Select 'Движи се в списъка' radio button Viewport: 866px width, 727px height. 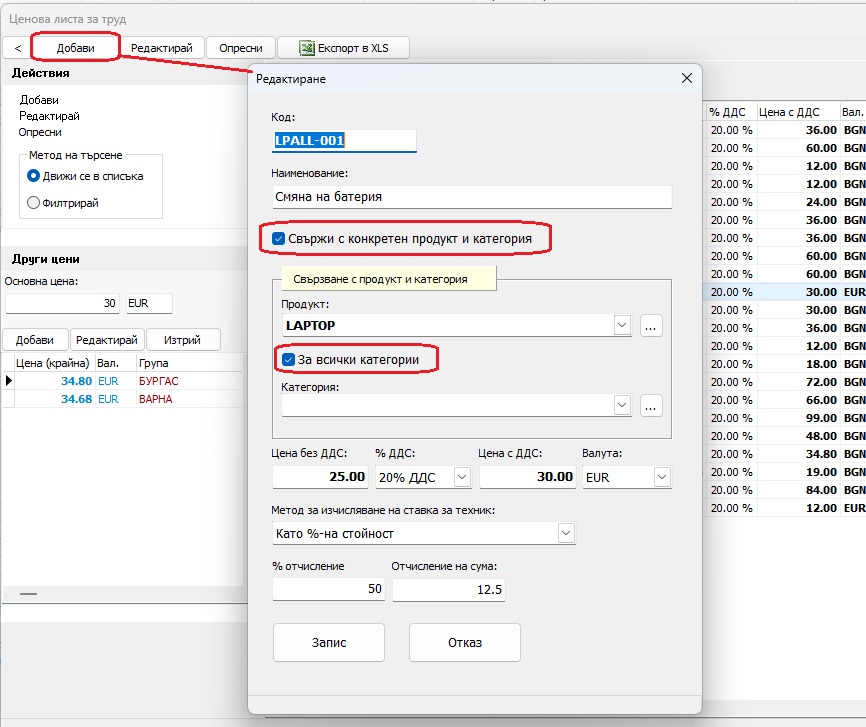pyautogui.click(x=33, y=176)
